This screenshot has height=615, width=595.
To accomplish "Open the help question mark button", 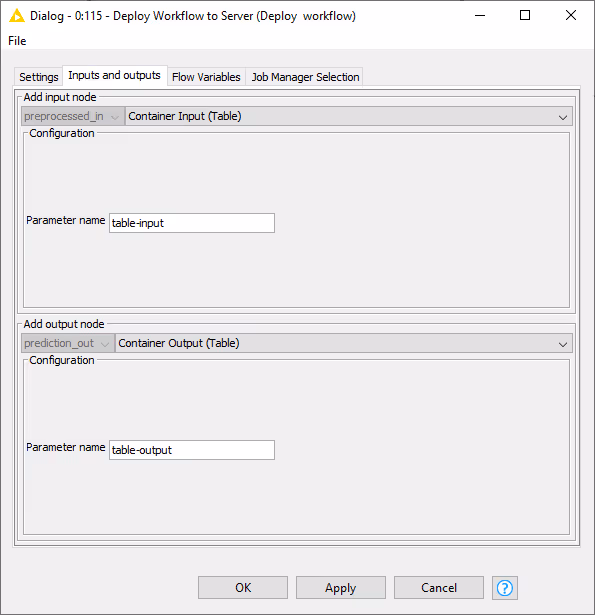I will [x=505, y=588].
